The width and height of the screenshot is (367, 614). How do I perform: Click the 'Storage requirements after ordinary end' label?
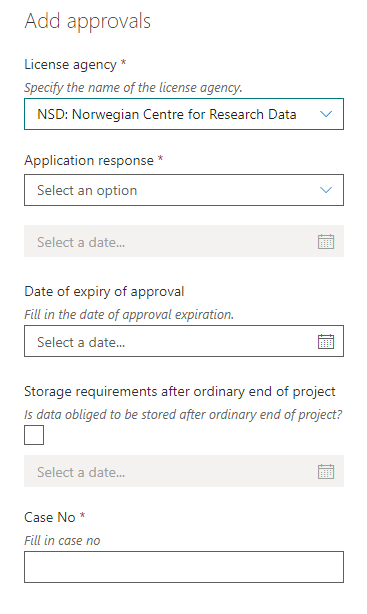(180, 391)
